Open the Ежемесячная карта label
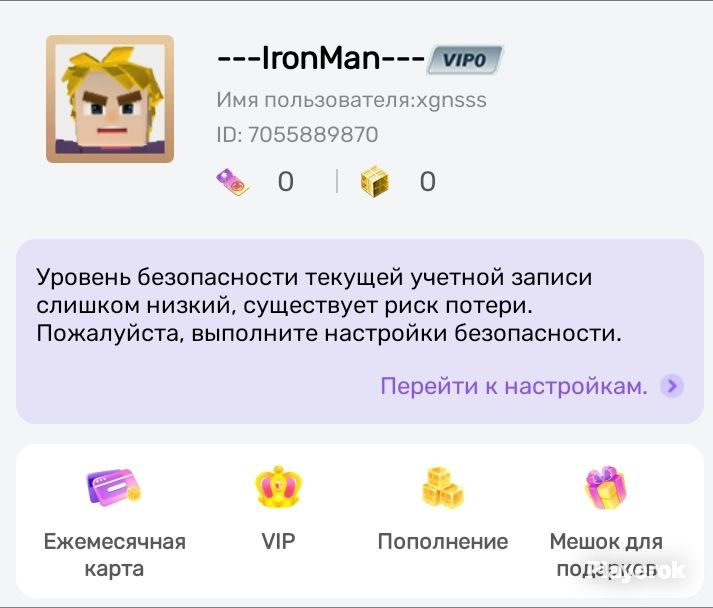The width and height of the screenshot is (713, 608). pos(115,555)
